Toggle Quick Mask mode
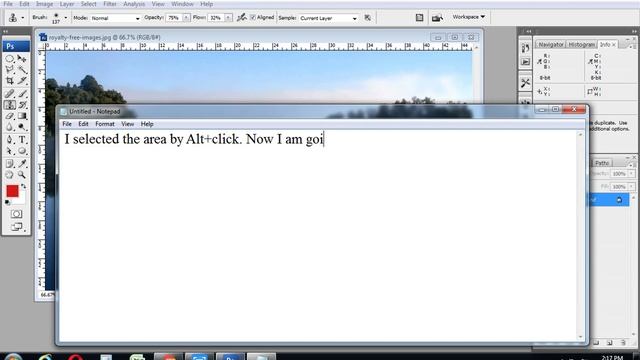Image resolution: width=640 pixels, height=360 pixels. [x=16, y=214]
